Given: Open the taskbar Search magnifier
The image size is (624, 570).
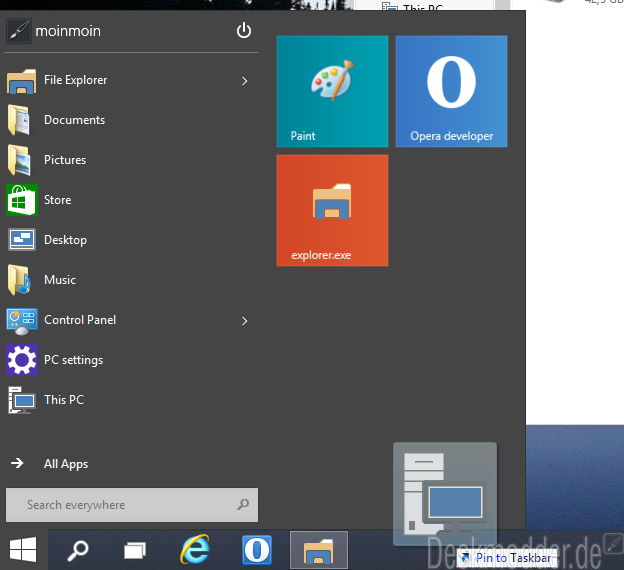Looking at the screenshot, I should [x=78, y=550].
